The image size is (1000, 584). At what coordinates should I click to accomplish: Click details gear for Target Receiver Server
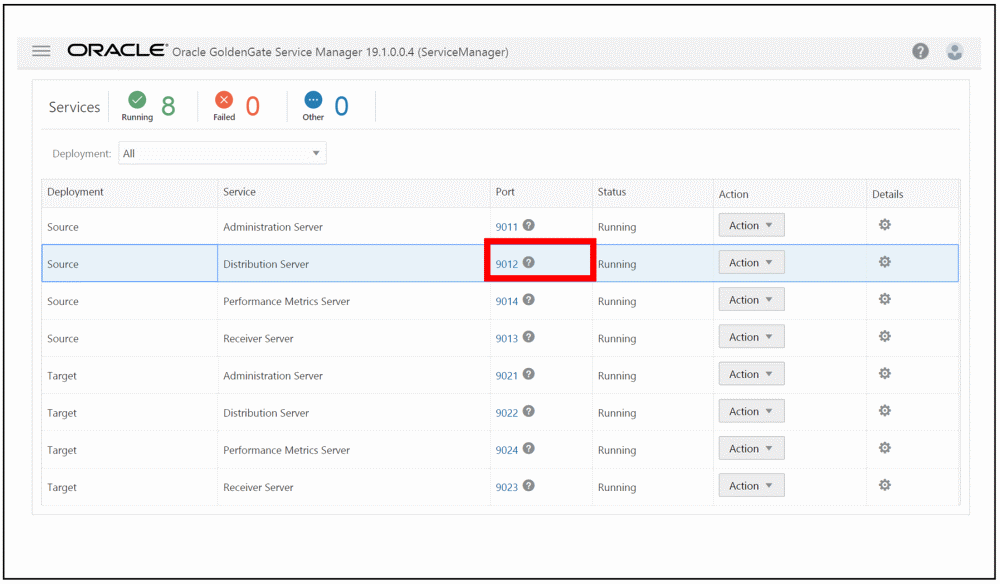884,485
